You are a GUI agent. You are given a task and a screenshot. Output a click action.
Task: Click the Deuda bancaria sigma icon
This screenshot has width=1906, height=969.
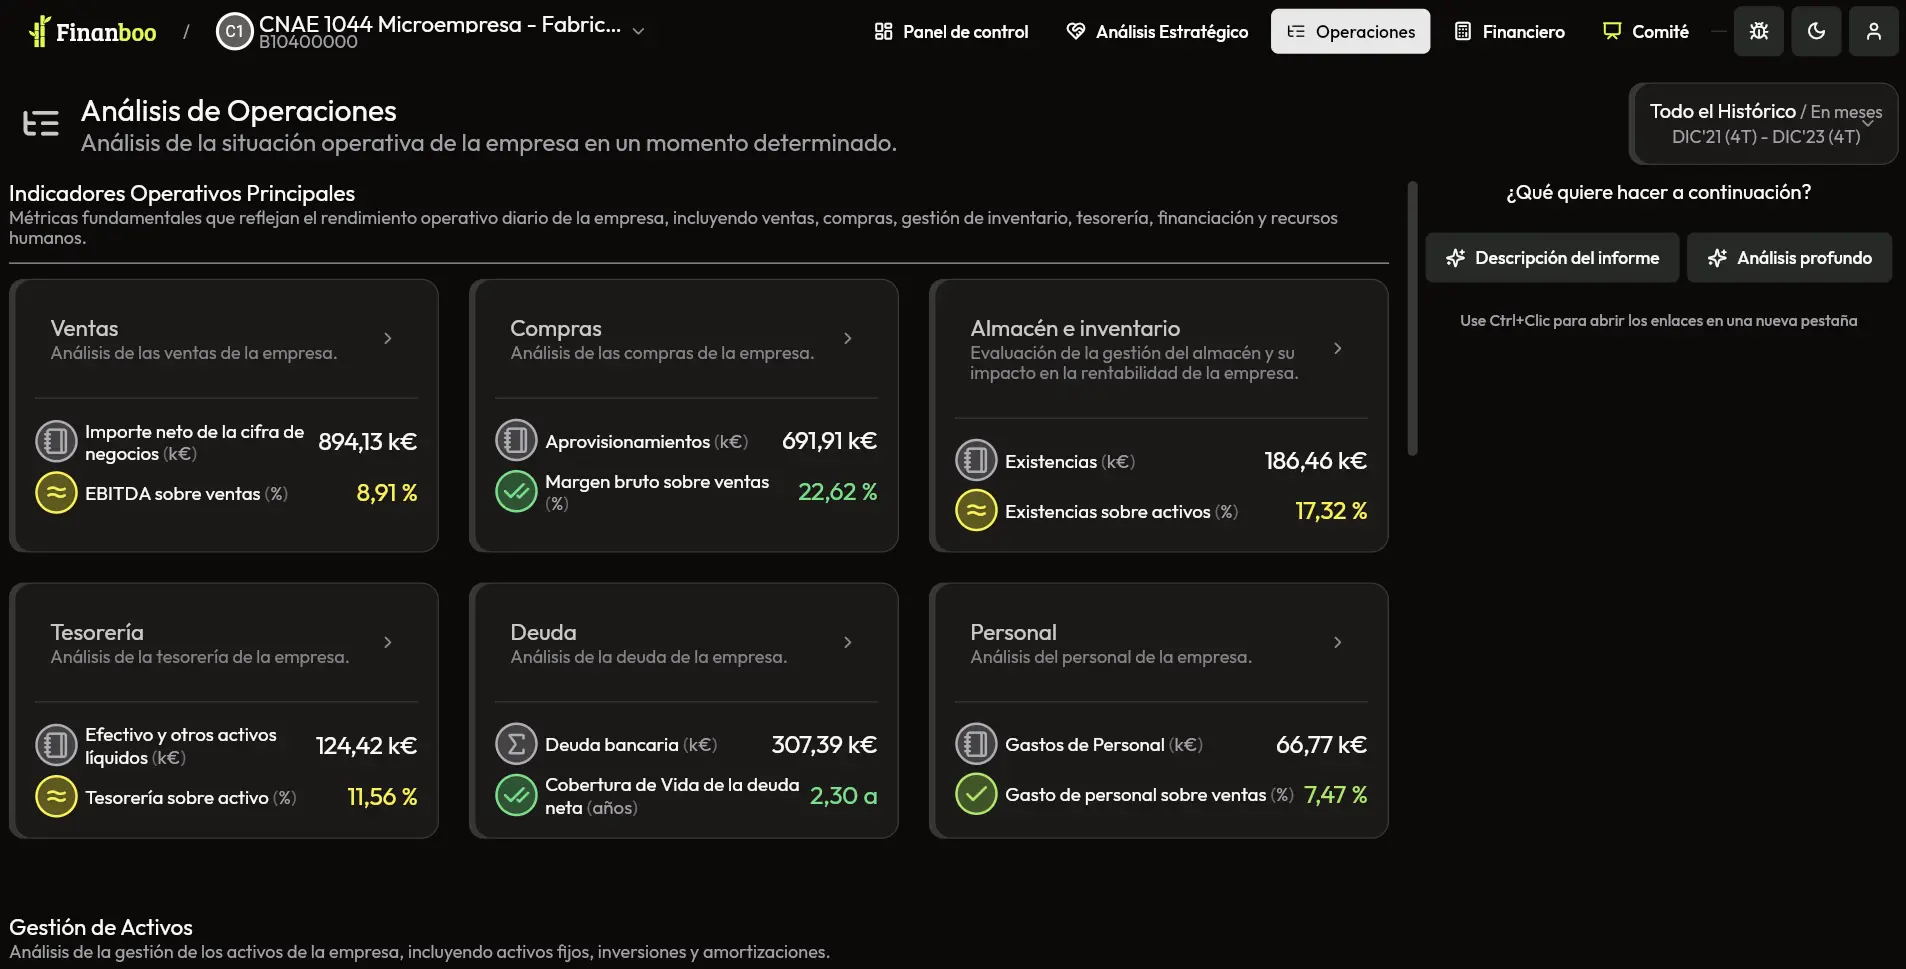(516, 745)
